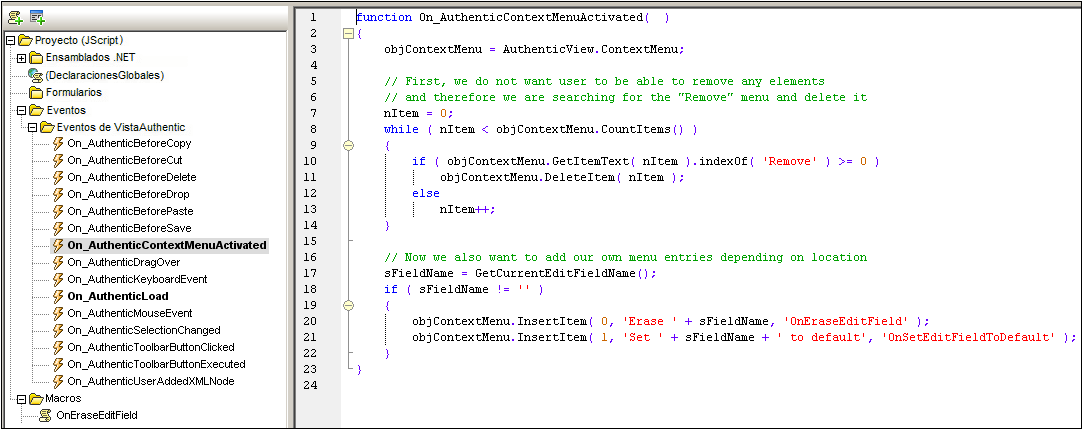Collapse the Macros folder node
This screenshot has height=430, width=1083.
tap(21, 398)
